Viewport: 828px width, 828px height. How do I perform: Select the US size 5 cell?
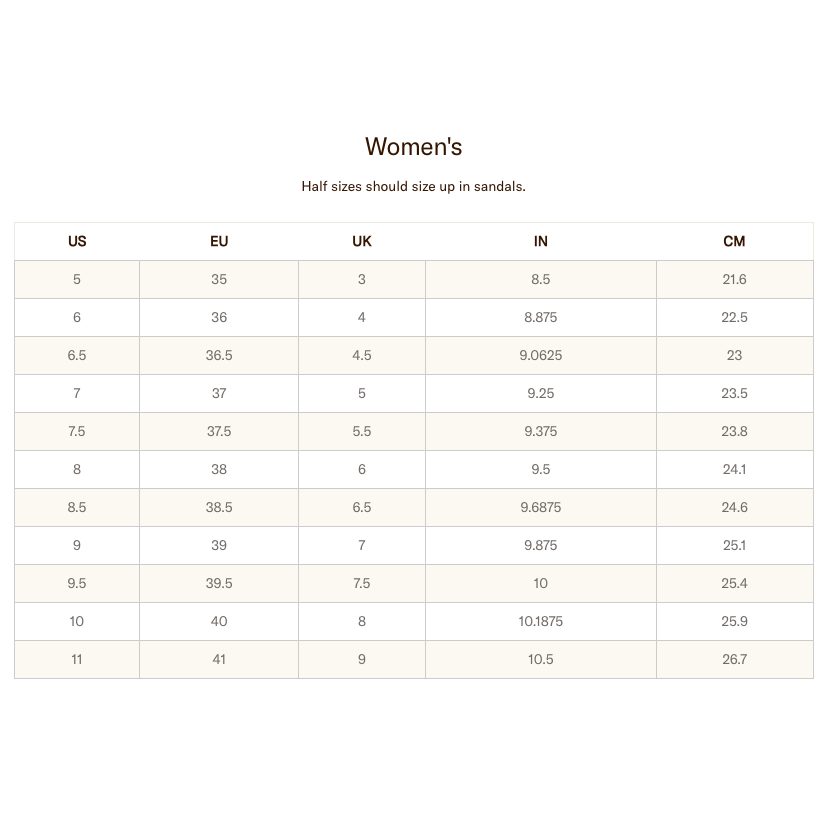tap(77, 279)
